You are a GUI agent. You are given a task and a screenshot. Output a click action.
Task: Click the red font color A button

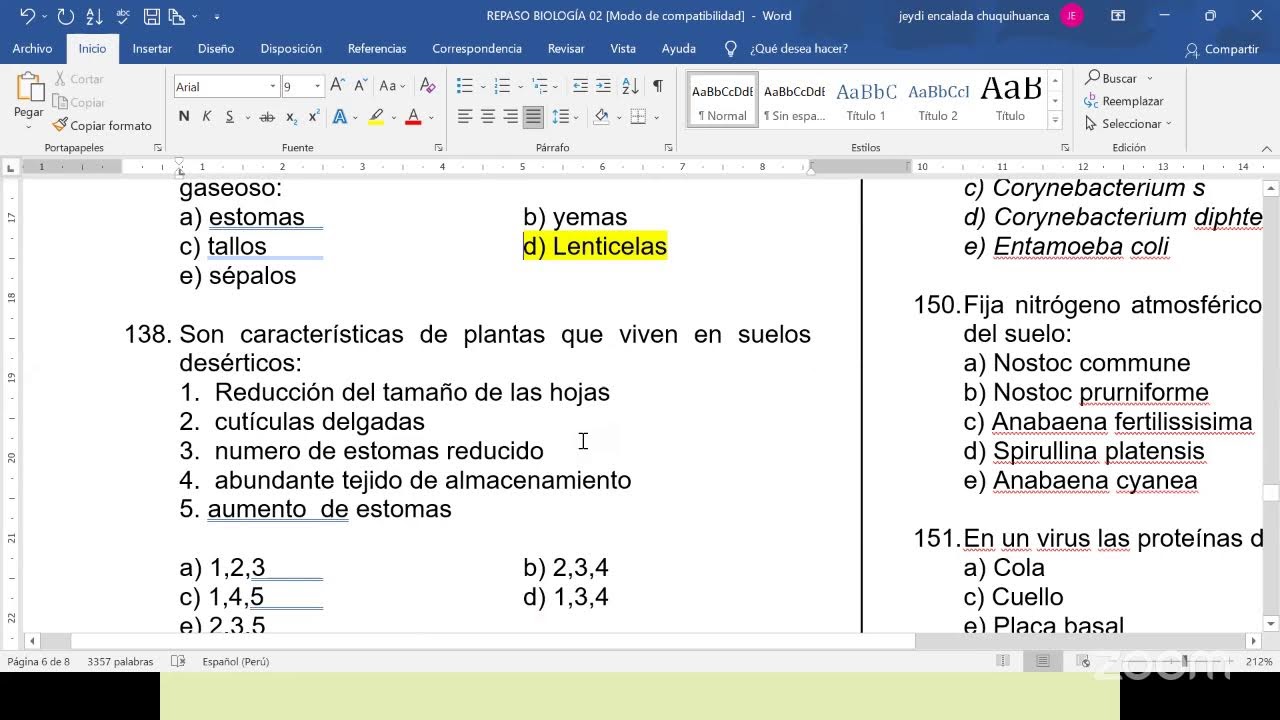413,117
